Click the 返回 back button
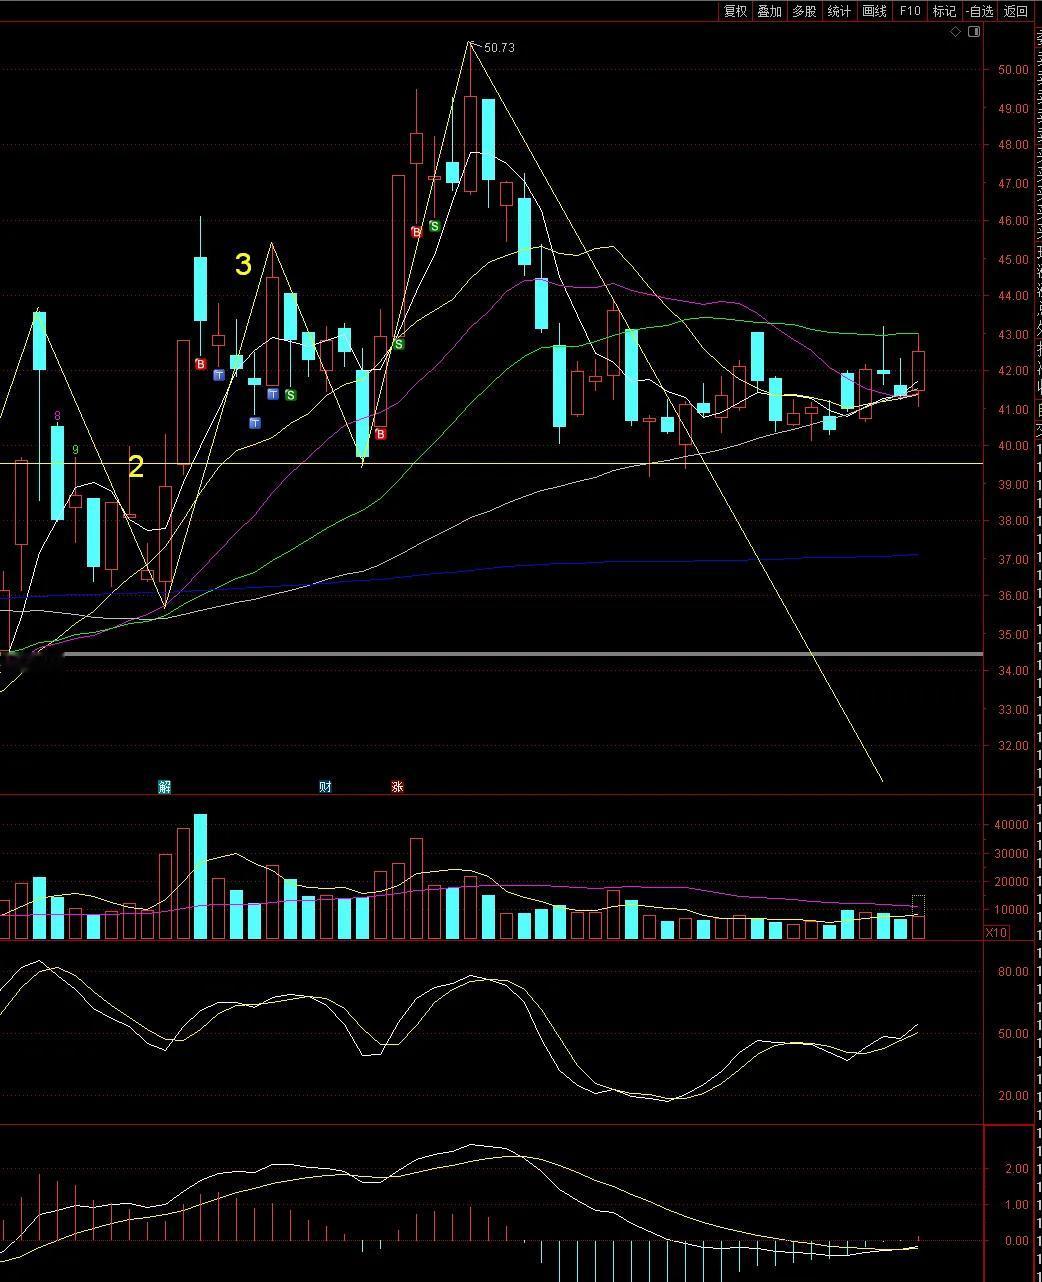 1016,11
